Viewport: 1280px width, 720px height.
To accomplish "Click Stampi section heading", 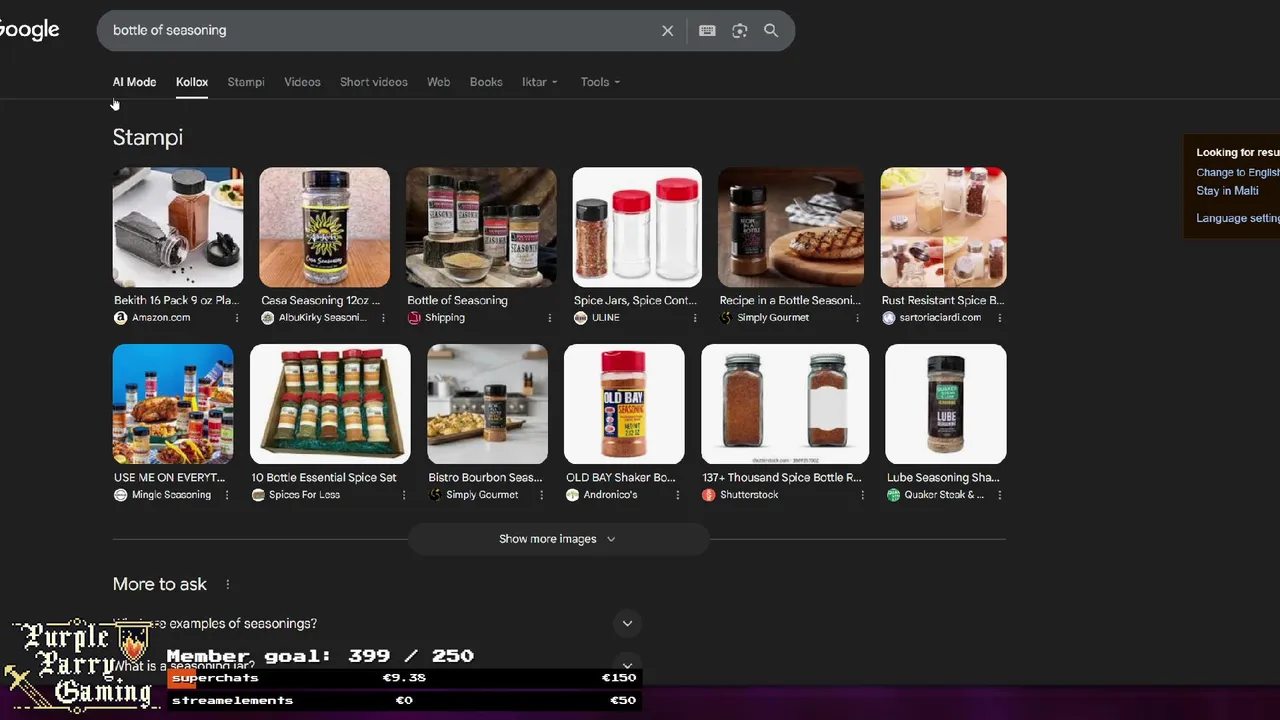I will pos(148,137).
